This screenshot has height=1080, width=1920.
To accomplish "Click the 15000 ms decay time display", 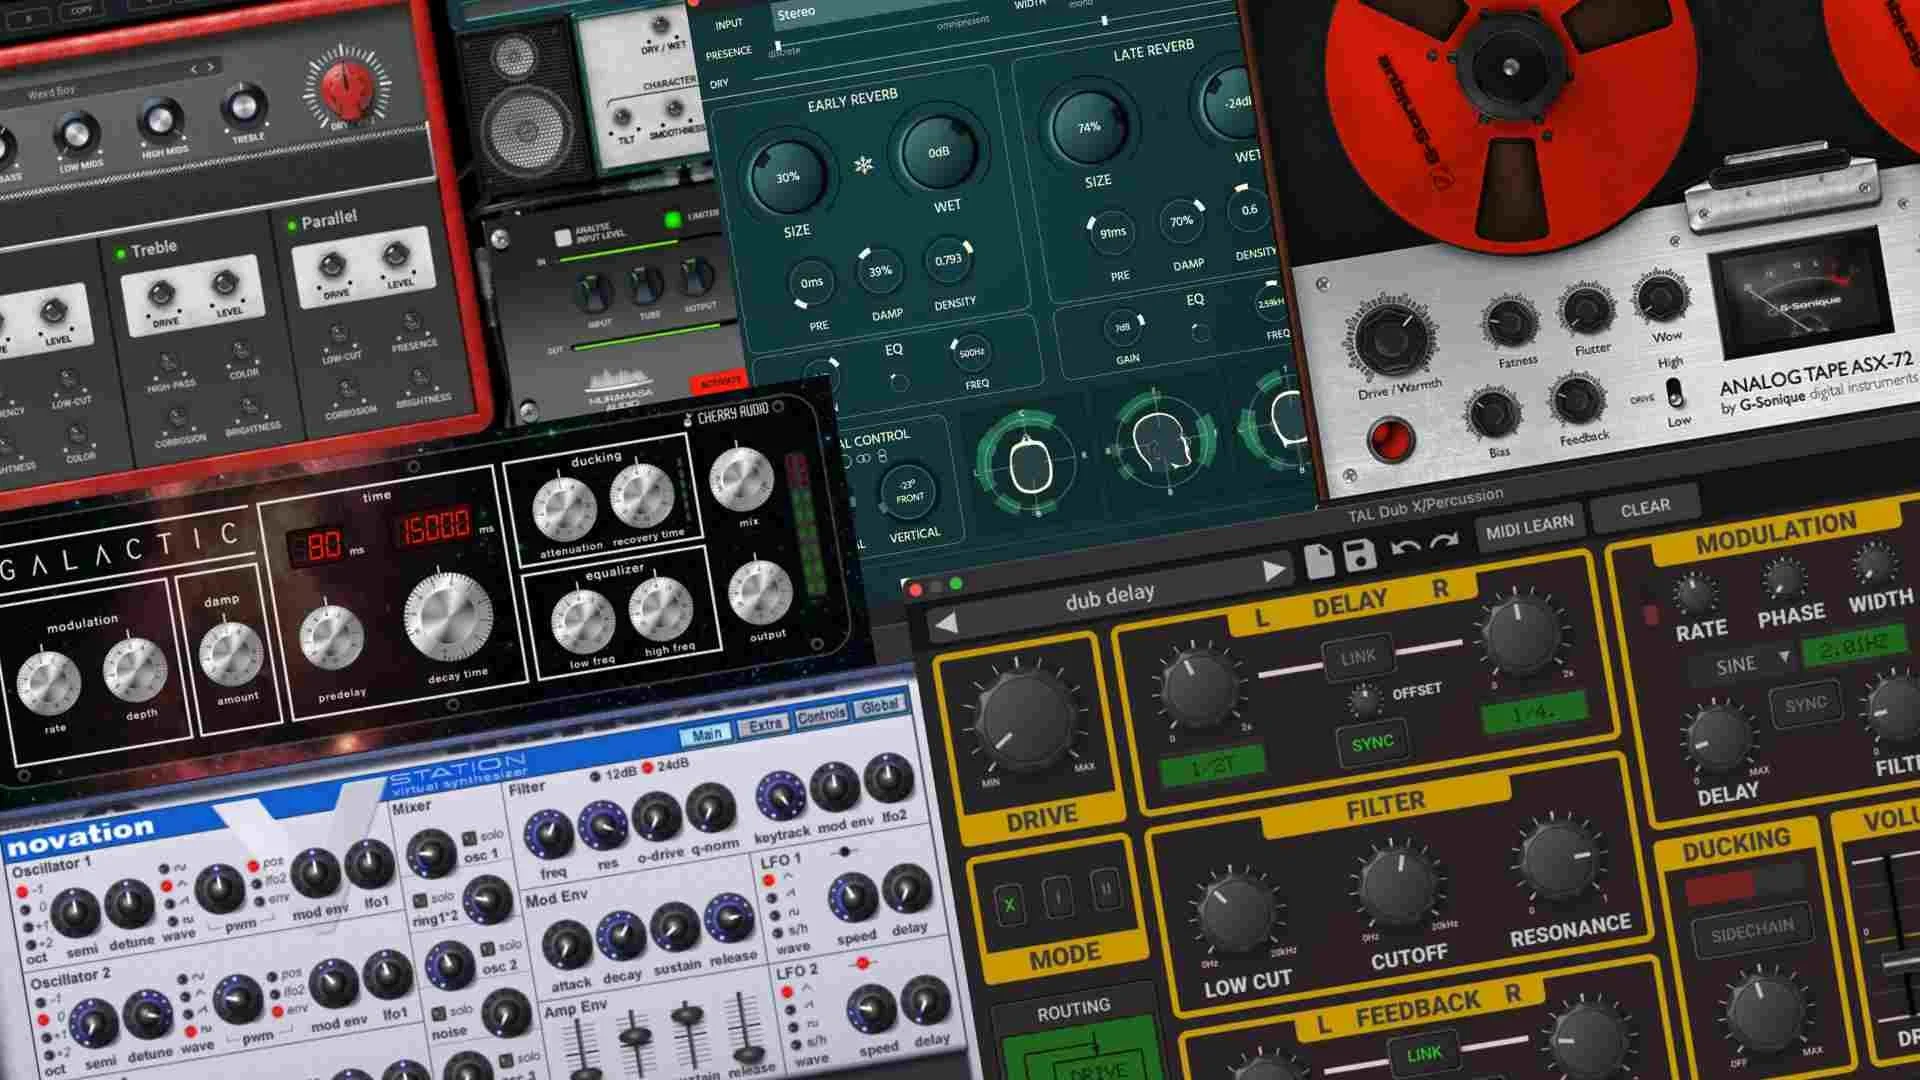I will pyautogui.click(x=436, y=530).
